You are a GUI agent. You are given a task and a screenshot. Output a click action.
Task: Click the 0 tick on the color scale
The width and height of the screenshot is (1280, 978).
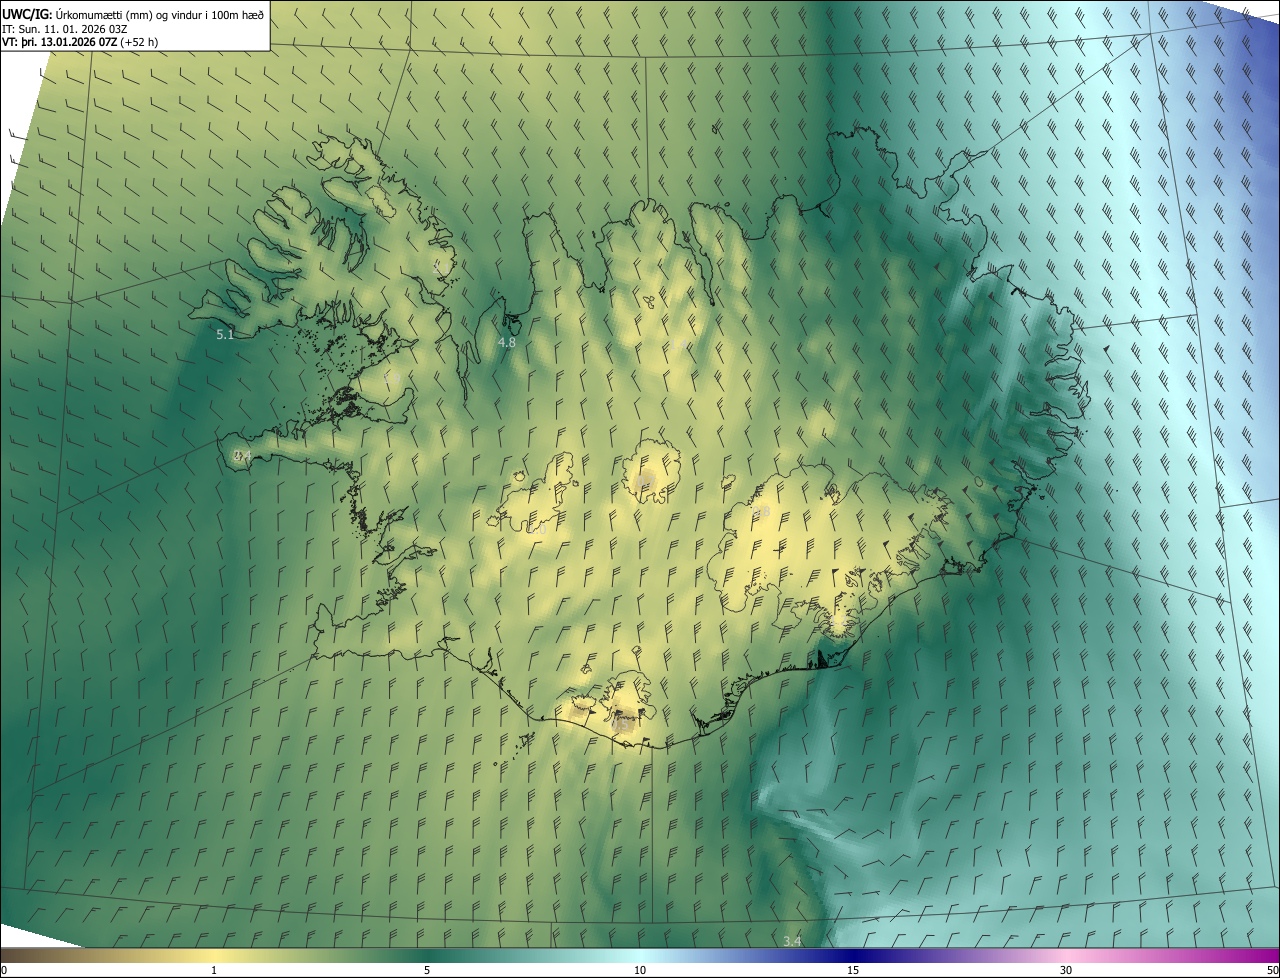[x=4, y=970]
